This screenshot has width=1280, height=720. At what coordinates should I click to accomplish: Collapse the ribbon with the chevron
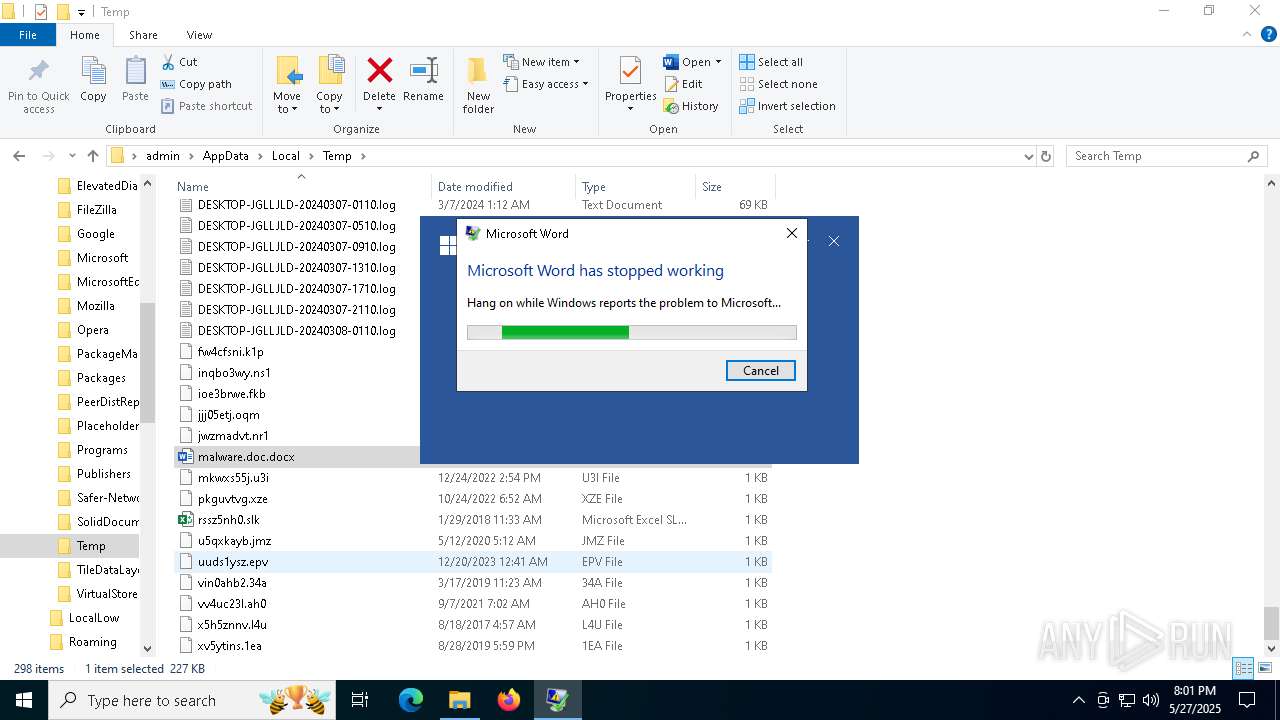tap(1247, 35)
